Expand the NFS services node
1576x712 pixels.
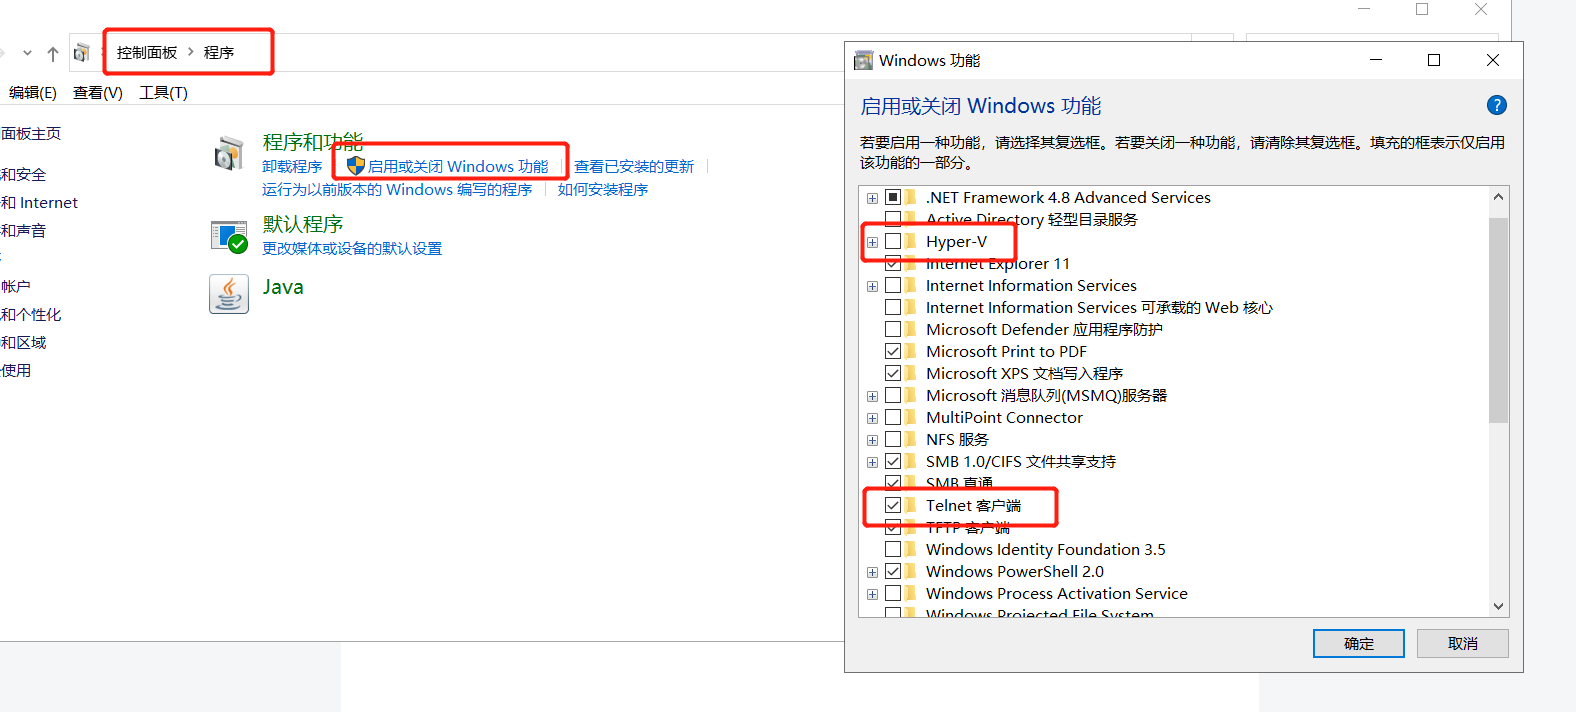pyautogui.click(x=872, y=440)
